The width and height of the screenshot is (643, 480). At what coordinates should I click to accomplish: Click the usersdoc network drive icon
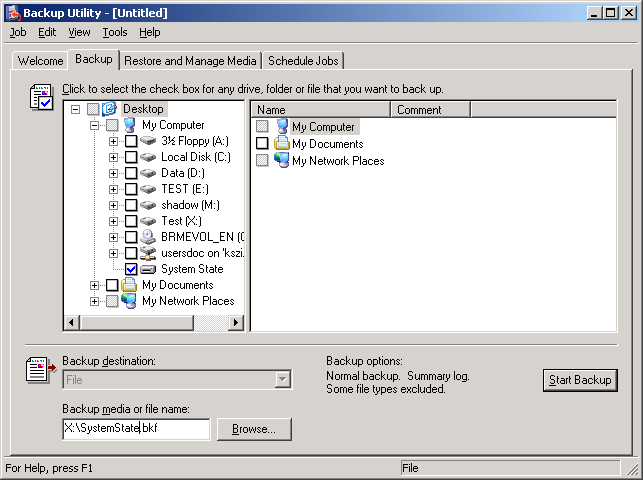148,253
